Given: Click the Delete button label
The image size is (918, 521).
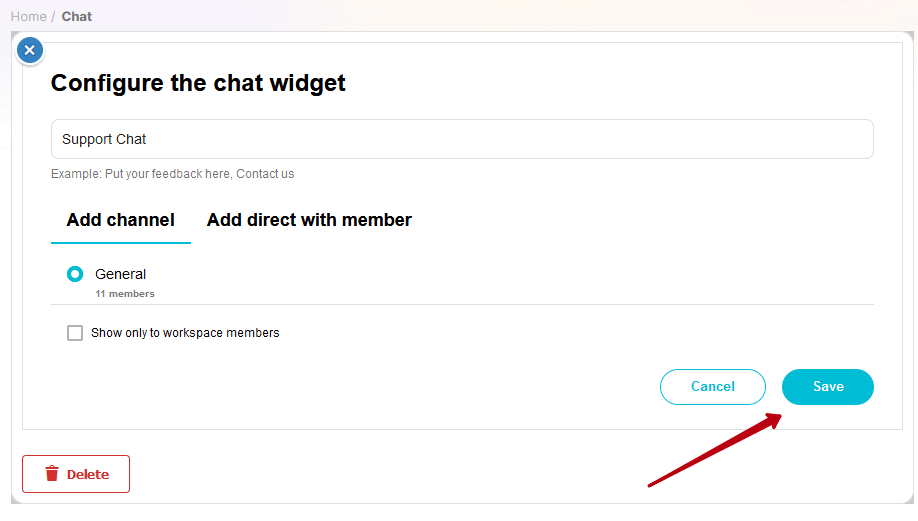Looking at the screenshot, I should [88, 475].
